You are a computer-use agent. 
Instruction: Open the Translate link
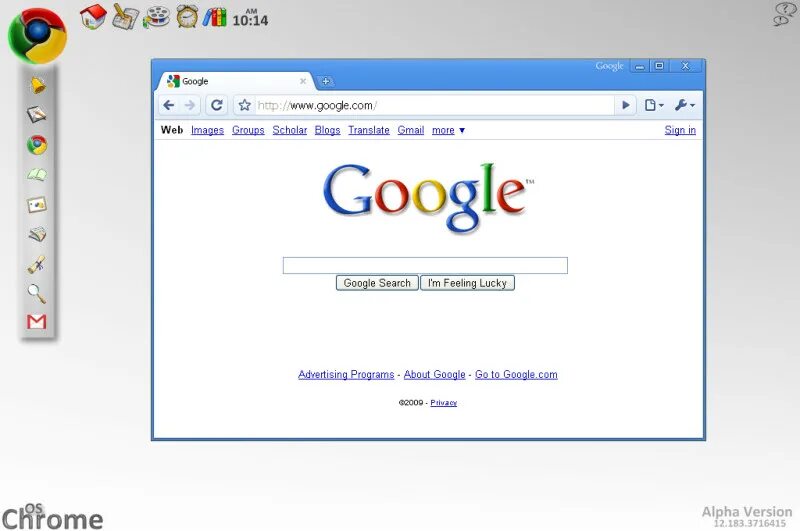tap(368, 130)
